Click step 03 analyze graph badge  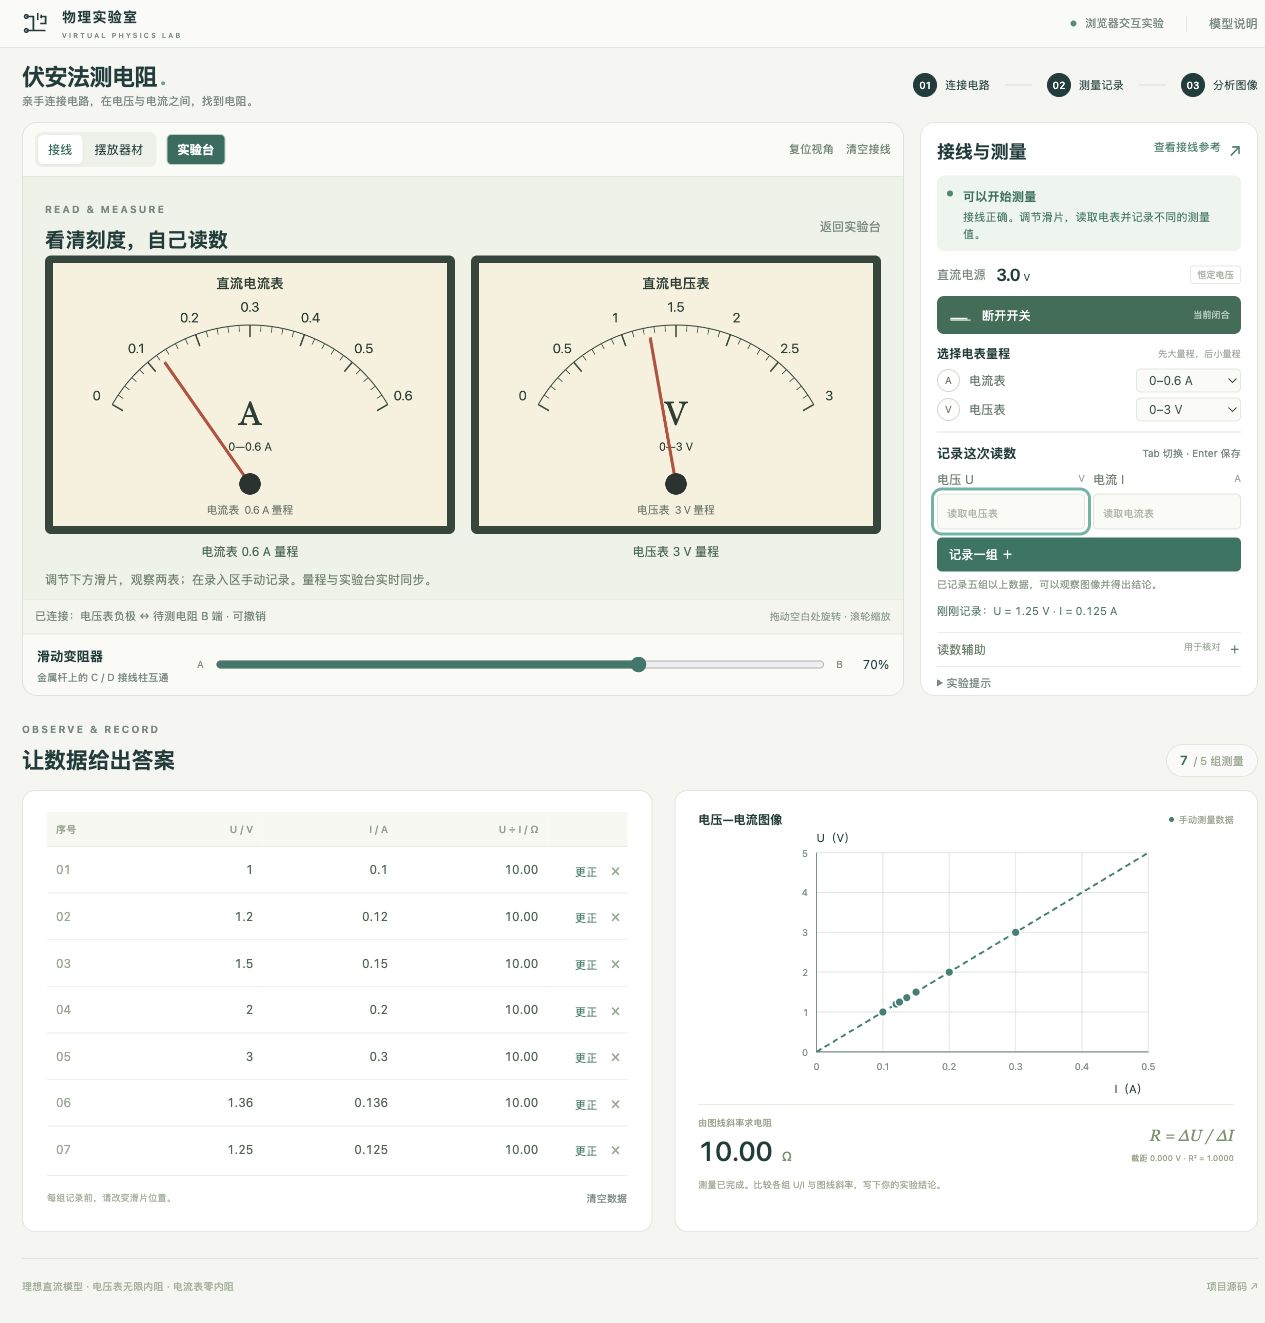click(x=1192, y=85)
